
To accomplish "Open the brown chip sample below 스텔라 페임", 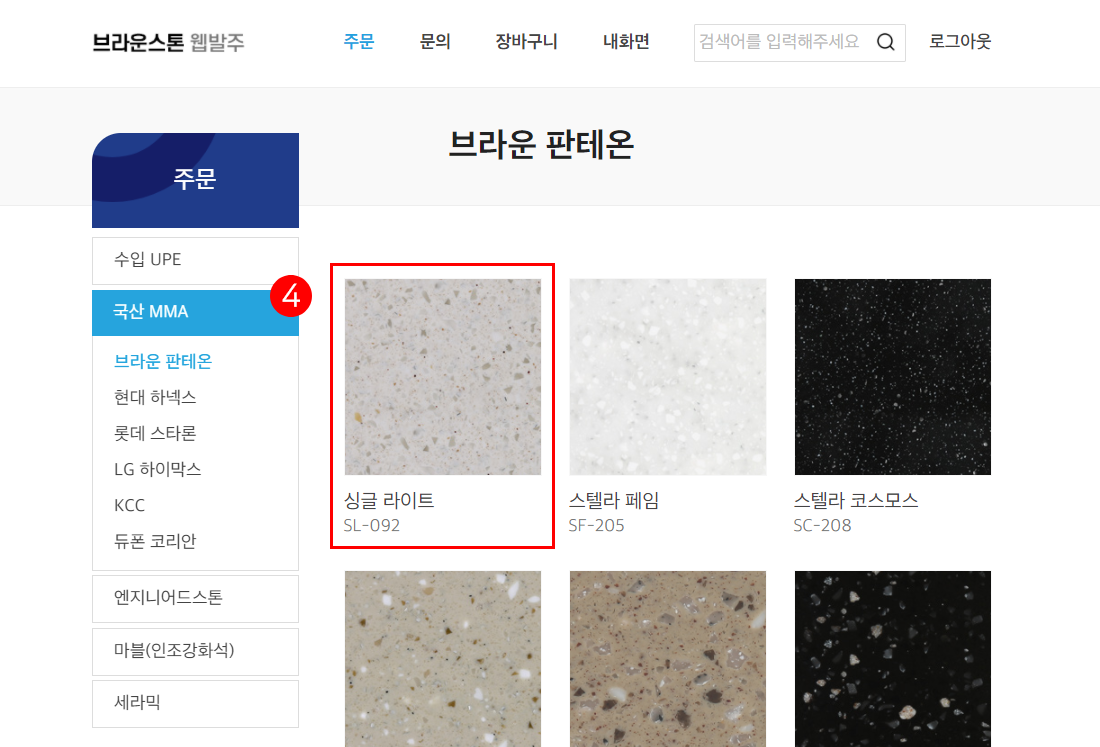I will point(668,659).
